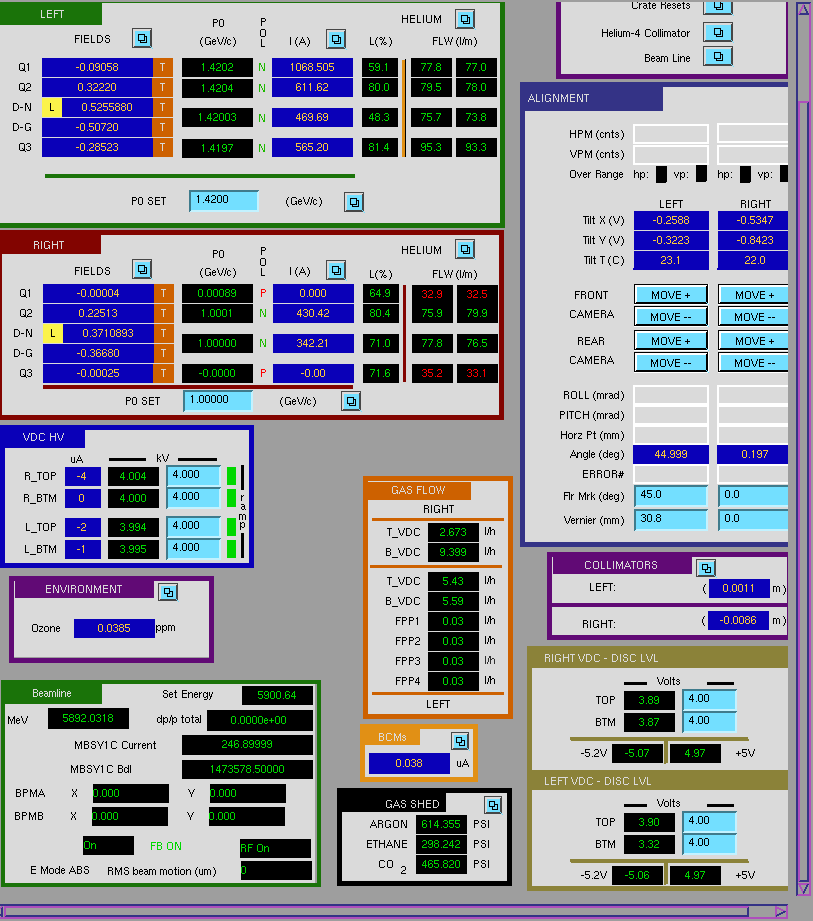The height and width of the screenshot is (921, 813).
Task: Open the Beam Line display icon
Action: point(718,56)
